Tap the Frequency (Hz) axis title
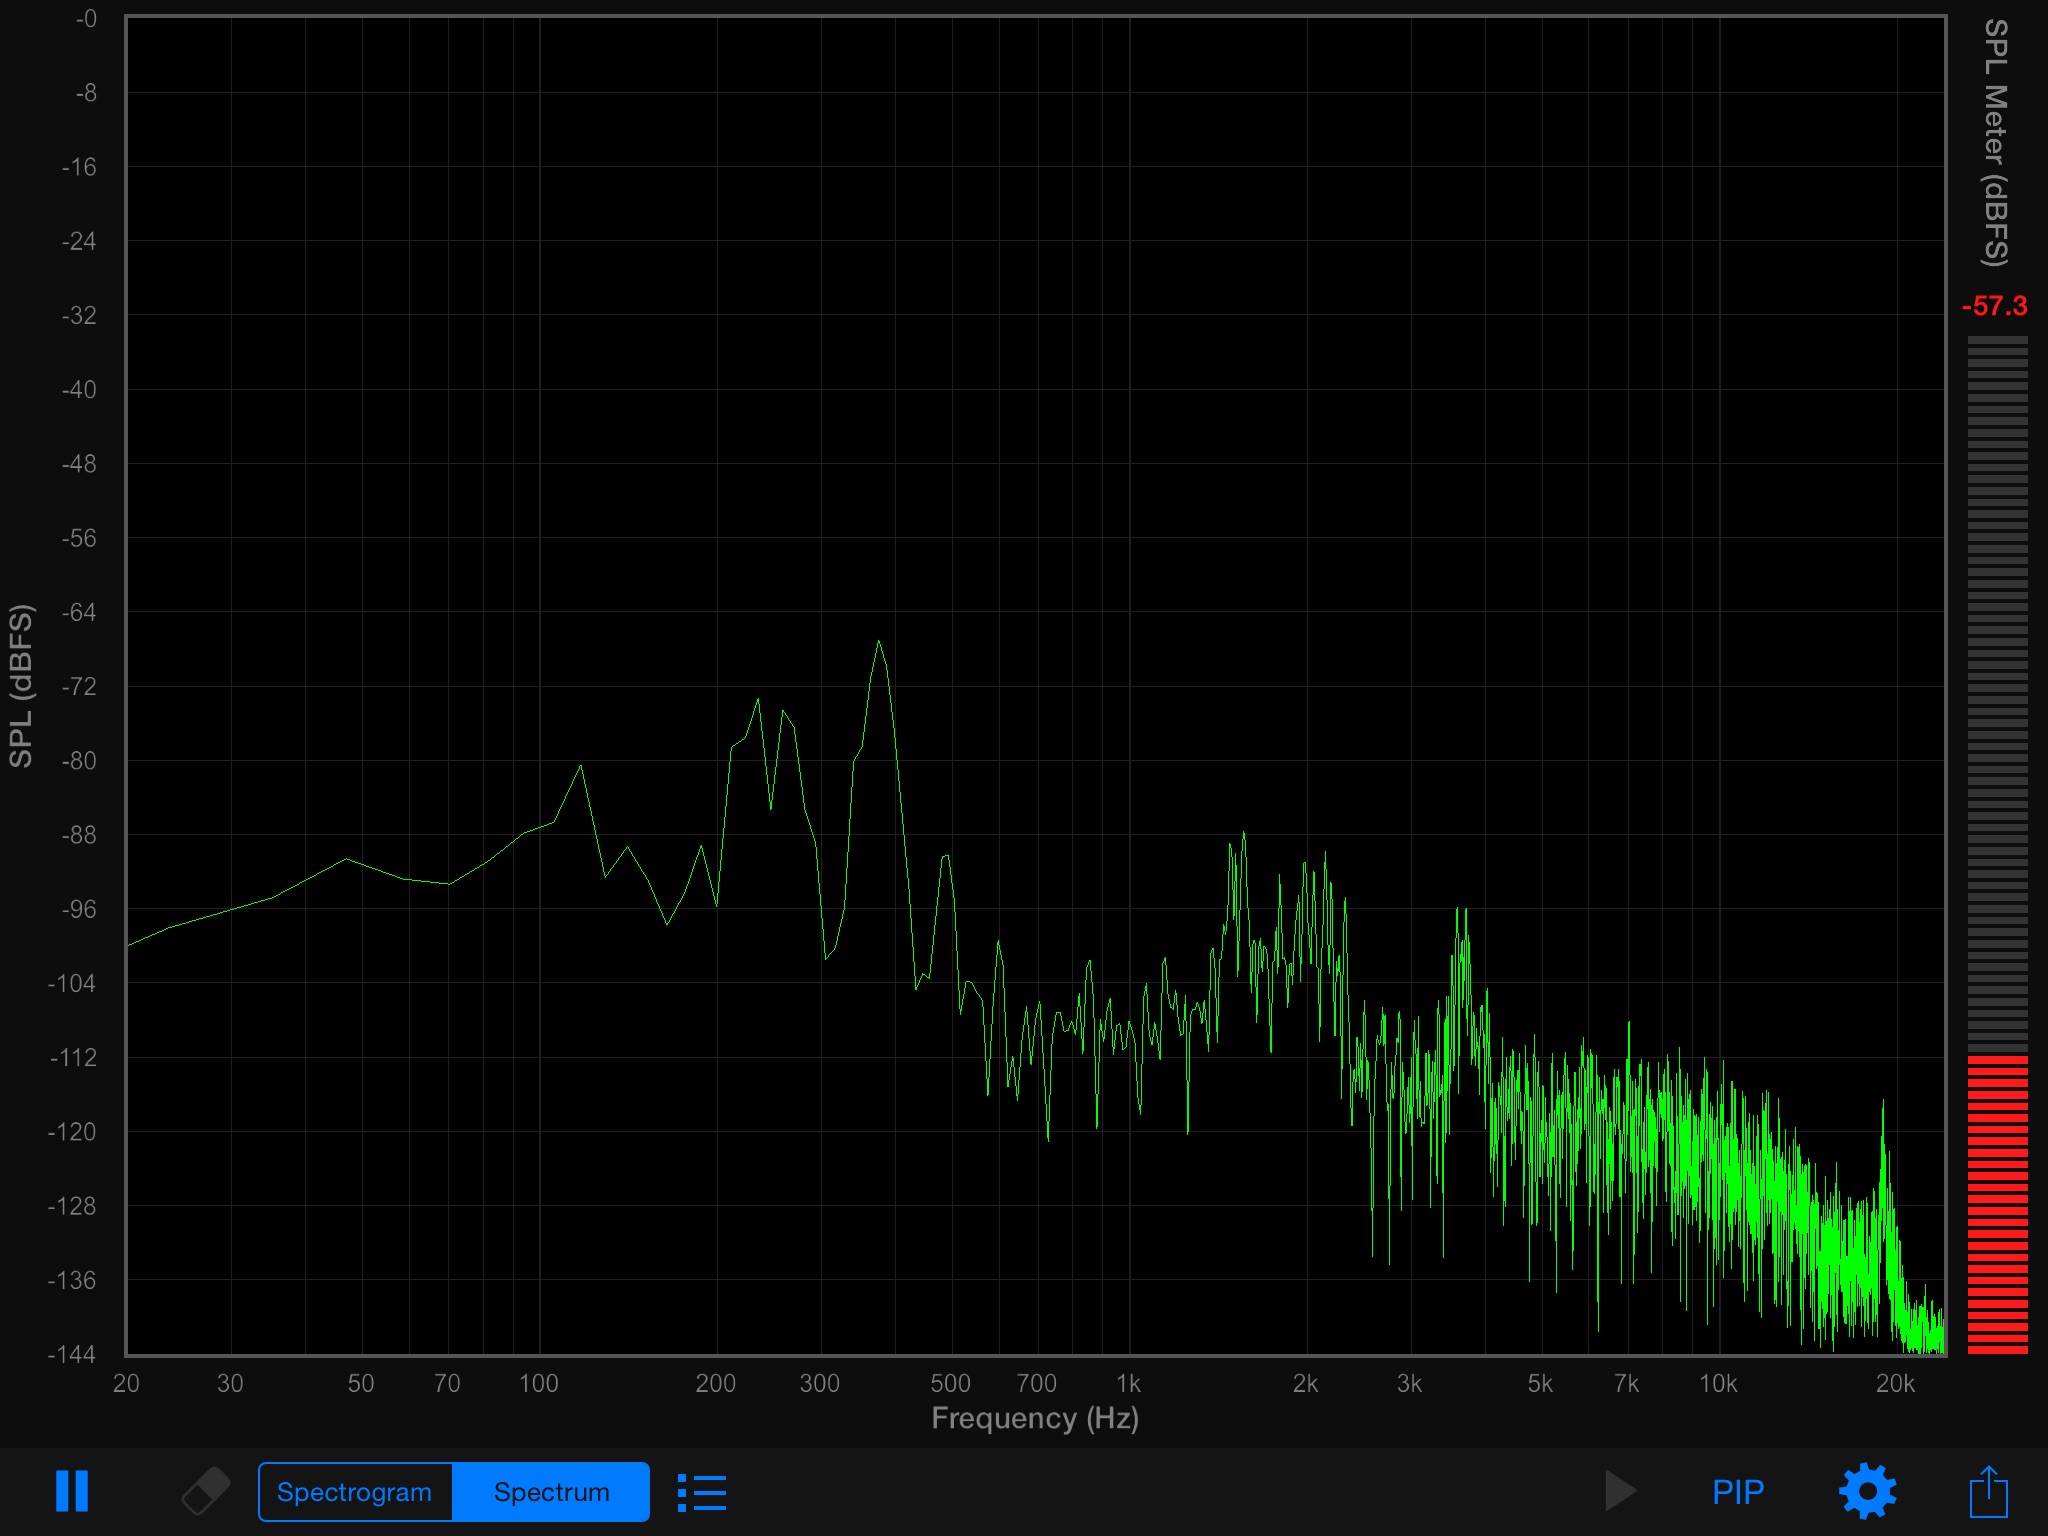Viewport: 2048px width, 1536px height. pyautogui.click(x=1035, y=1418)
